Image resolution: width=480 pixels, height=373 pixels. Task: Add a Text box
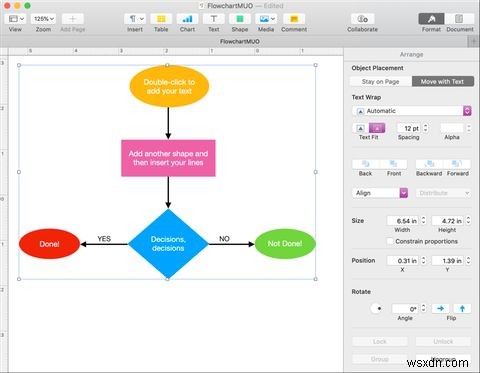tap(214, 19)
